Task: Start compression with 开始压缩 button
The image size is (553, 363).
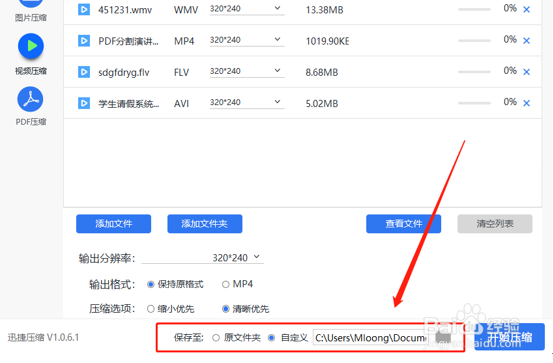Action: coord(509,337)
